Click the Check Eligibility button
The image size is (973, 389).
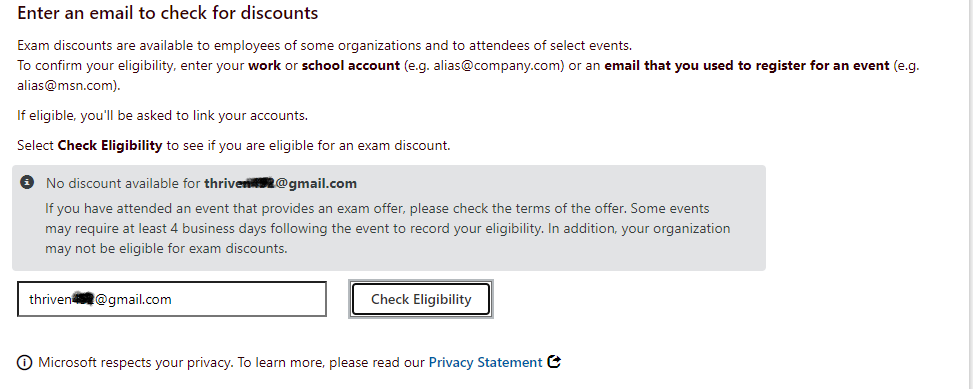point(421,299)
